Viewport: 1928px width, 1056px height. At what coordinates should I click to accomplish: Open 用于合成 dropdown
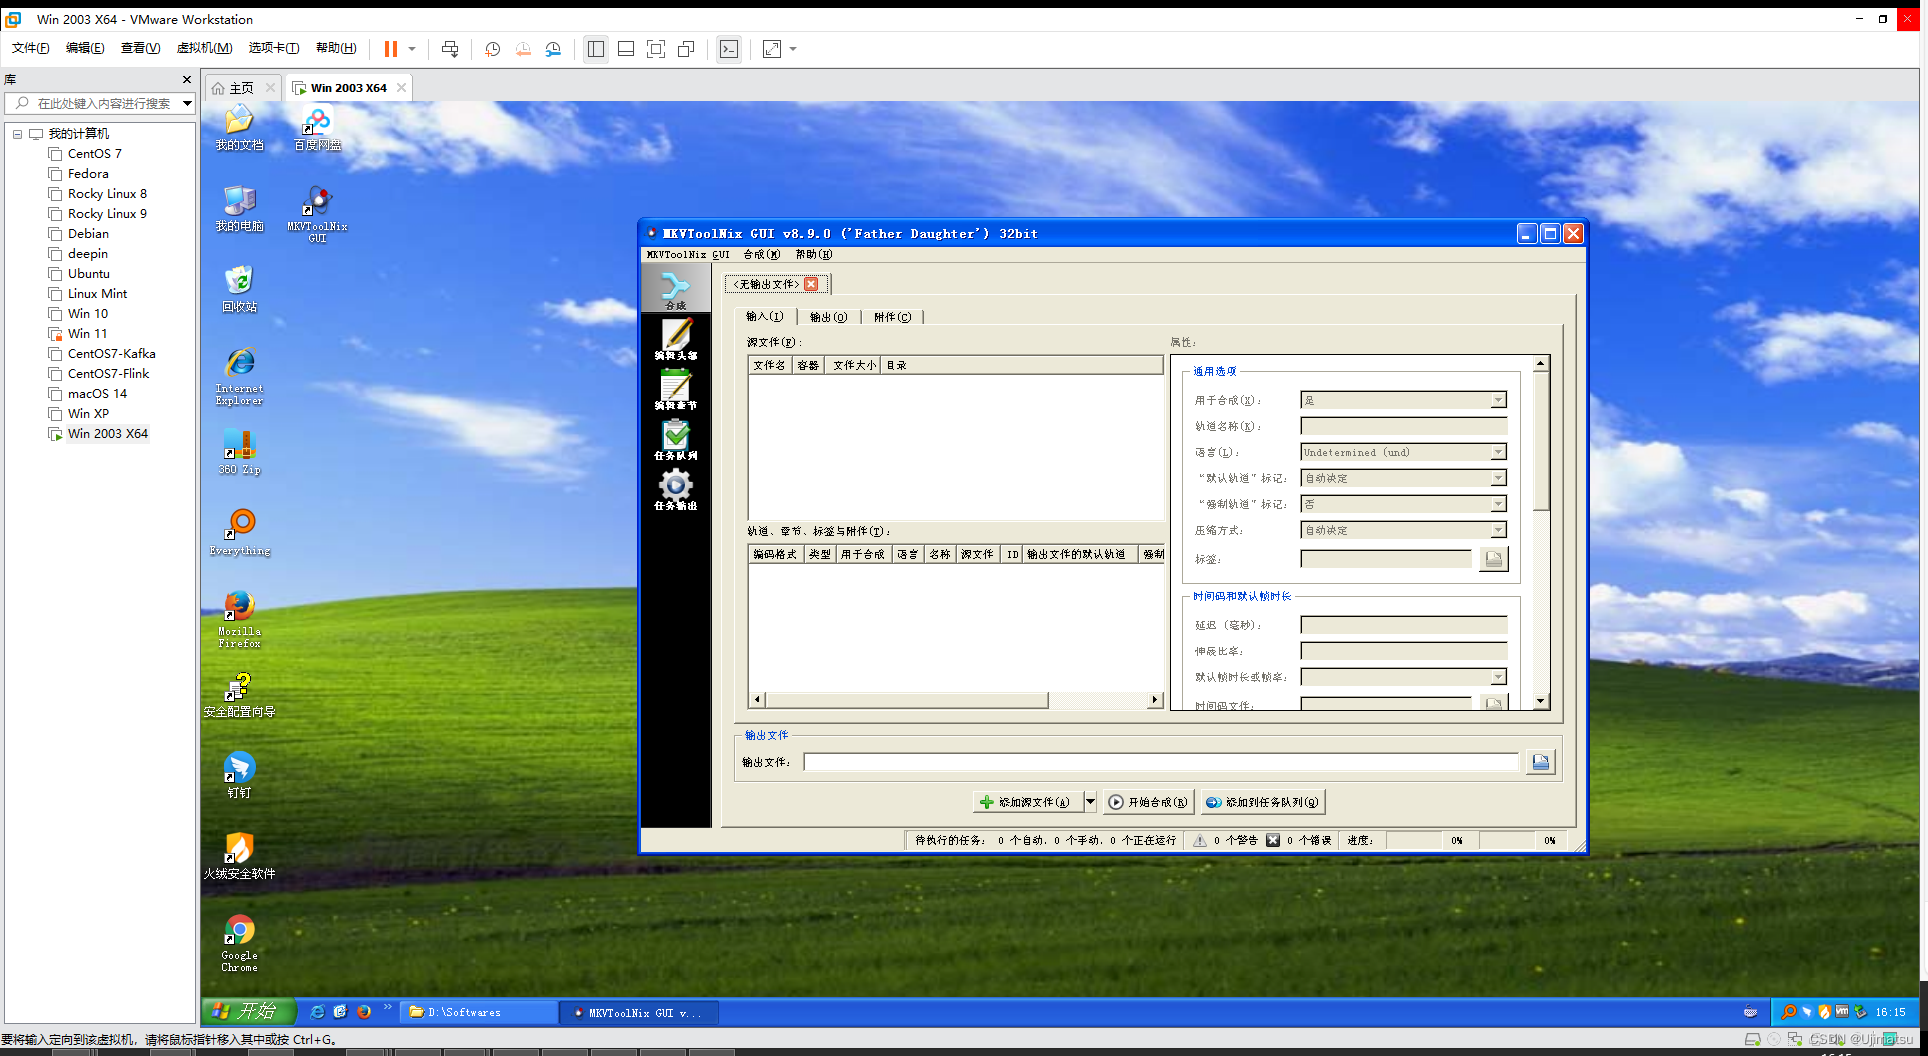[1403, 400]
